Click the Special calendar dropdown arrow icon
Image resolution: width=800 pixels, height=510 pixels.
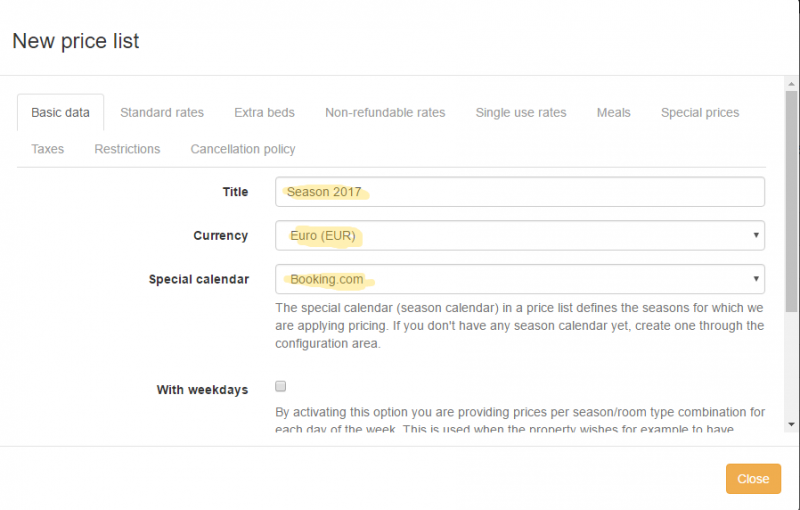click(755, 280)
